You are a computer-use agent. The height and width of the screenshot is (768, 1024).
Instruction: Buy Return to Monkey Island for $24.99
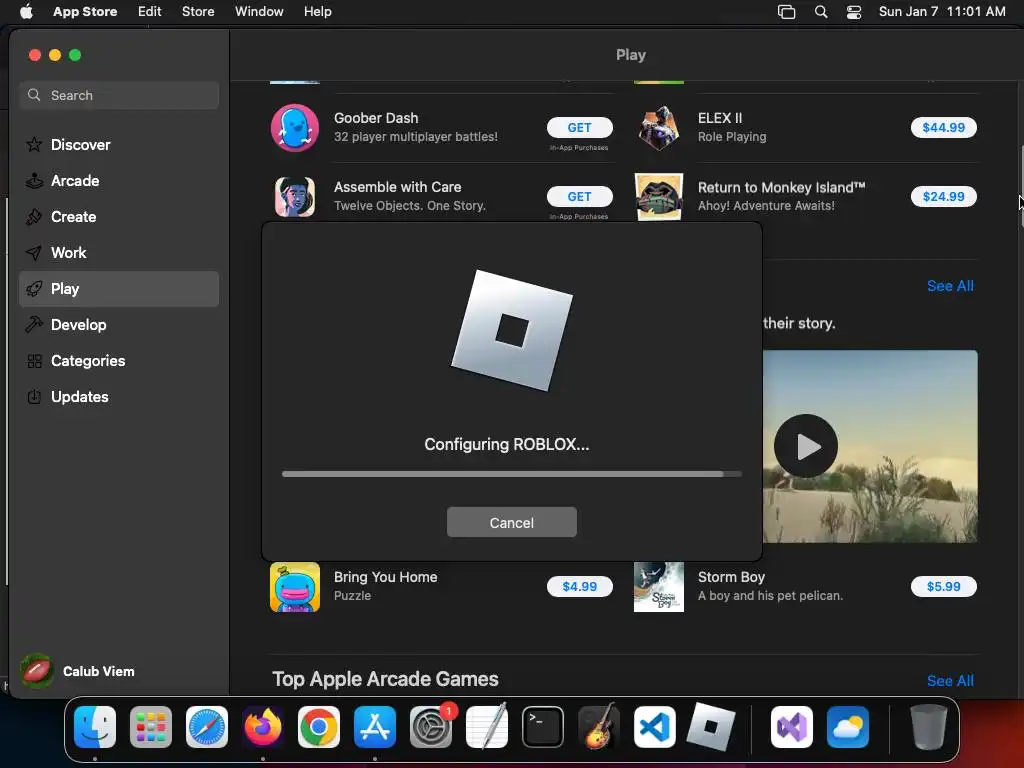pos(944,197)
